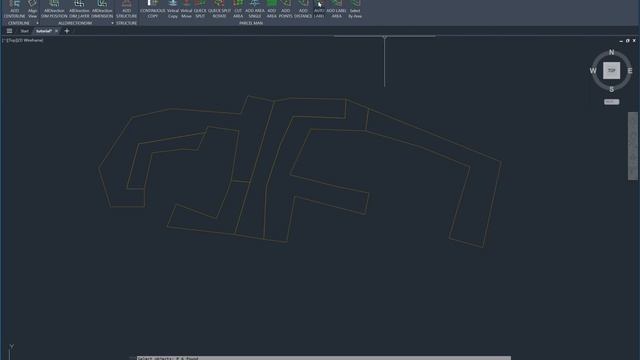Choose the Cut Area tool
The image size is (640, 360).
(238, 9)
